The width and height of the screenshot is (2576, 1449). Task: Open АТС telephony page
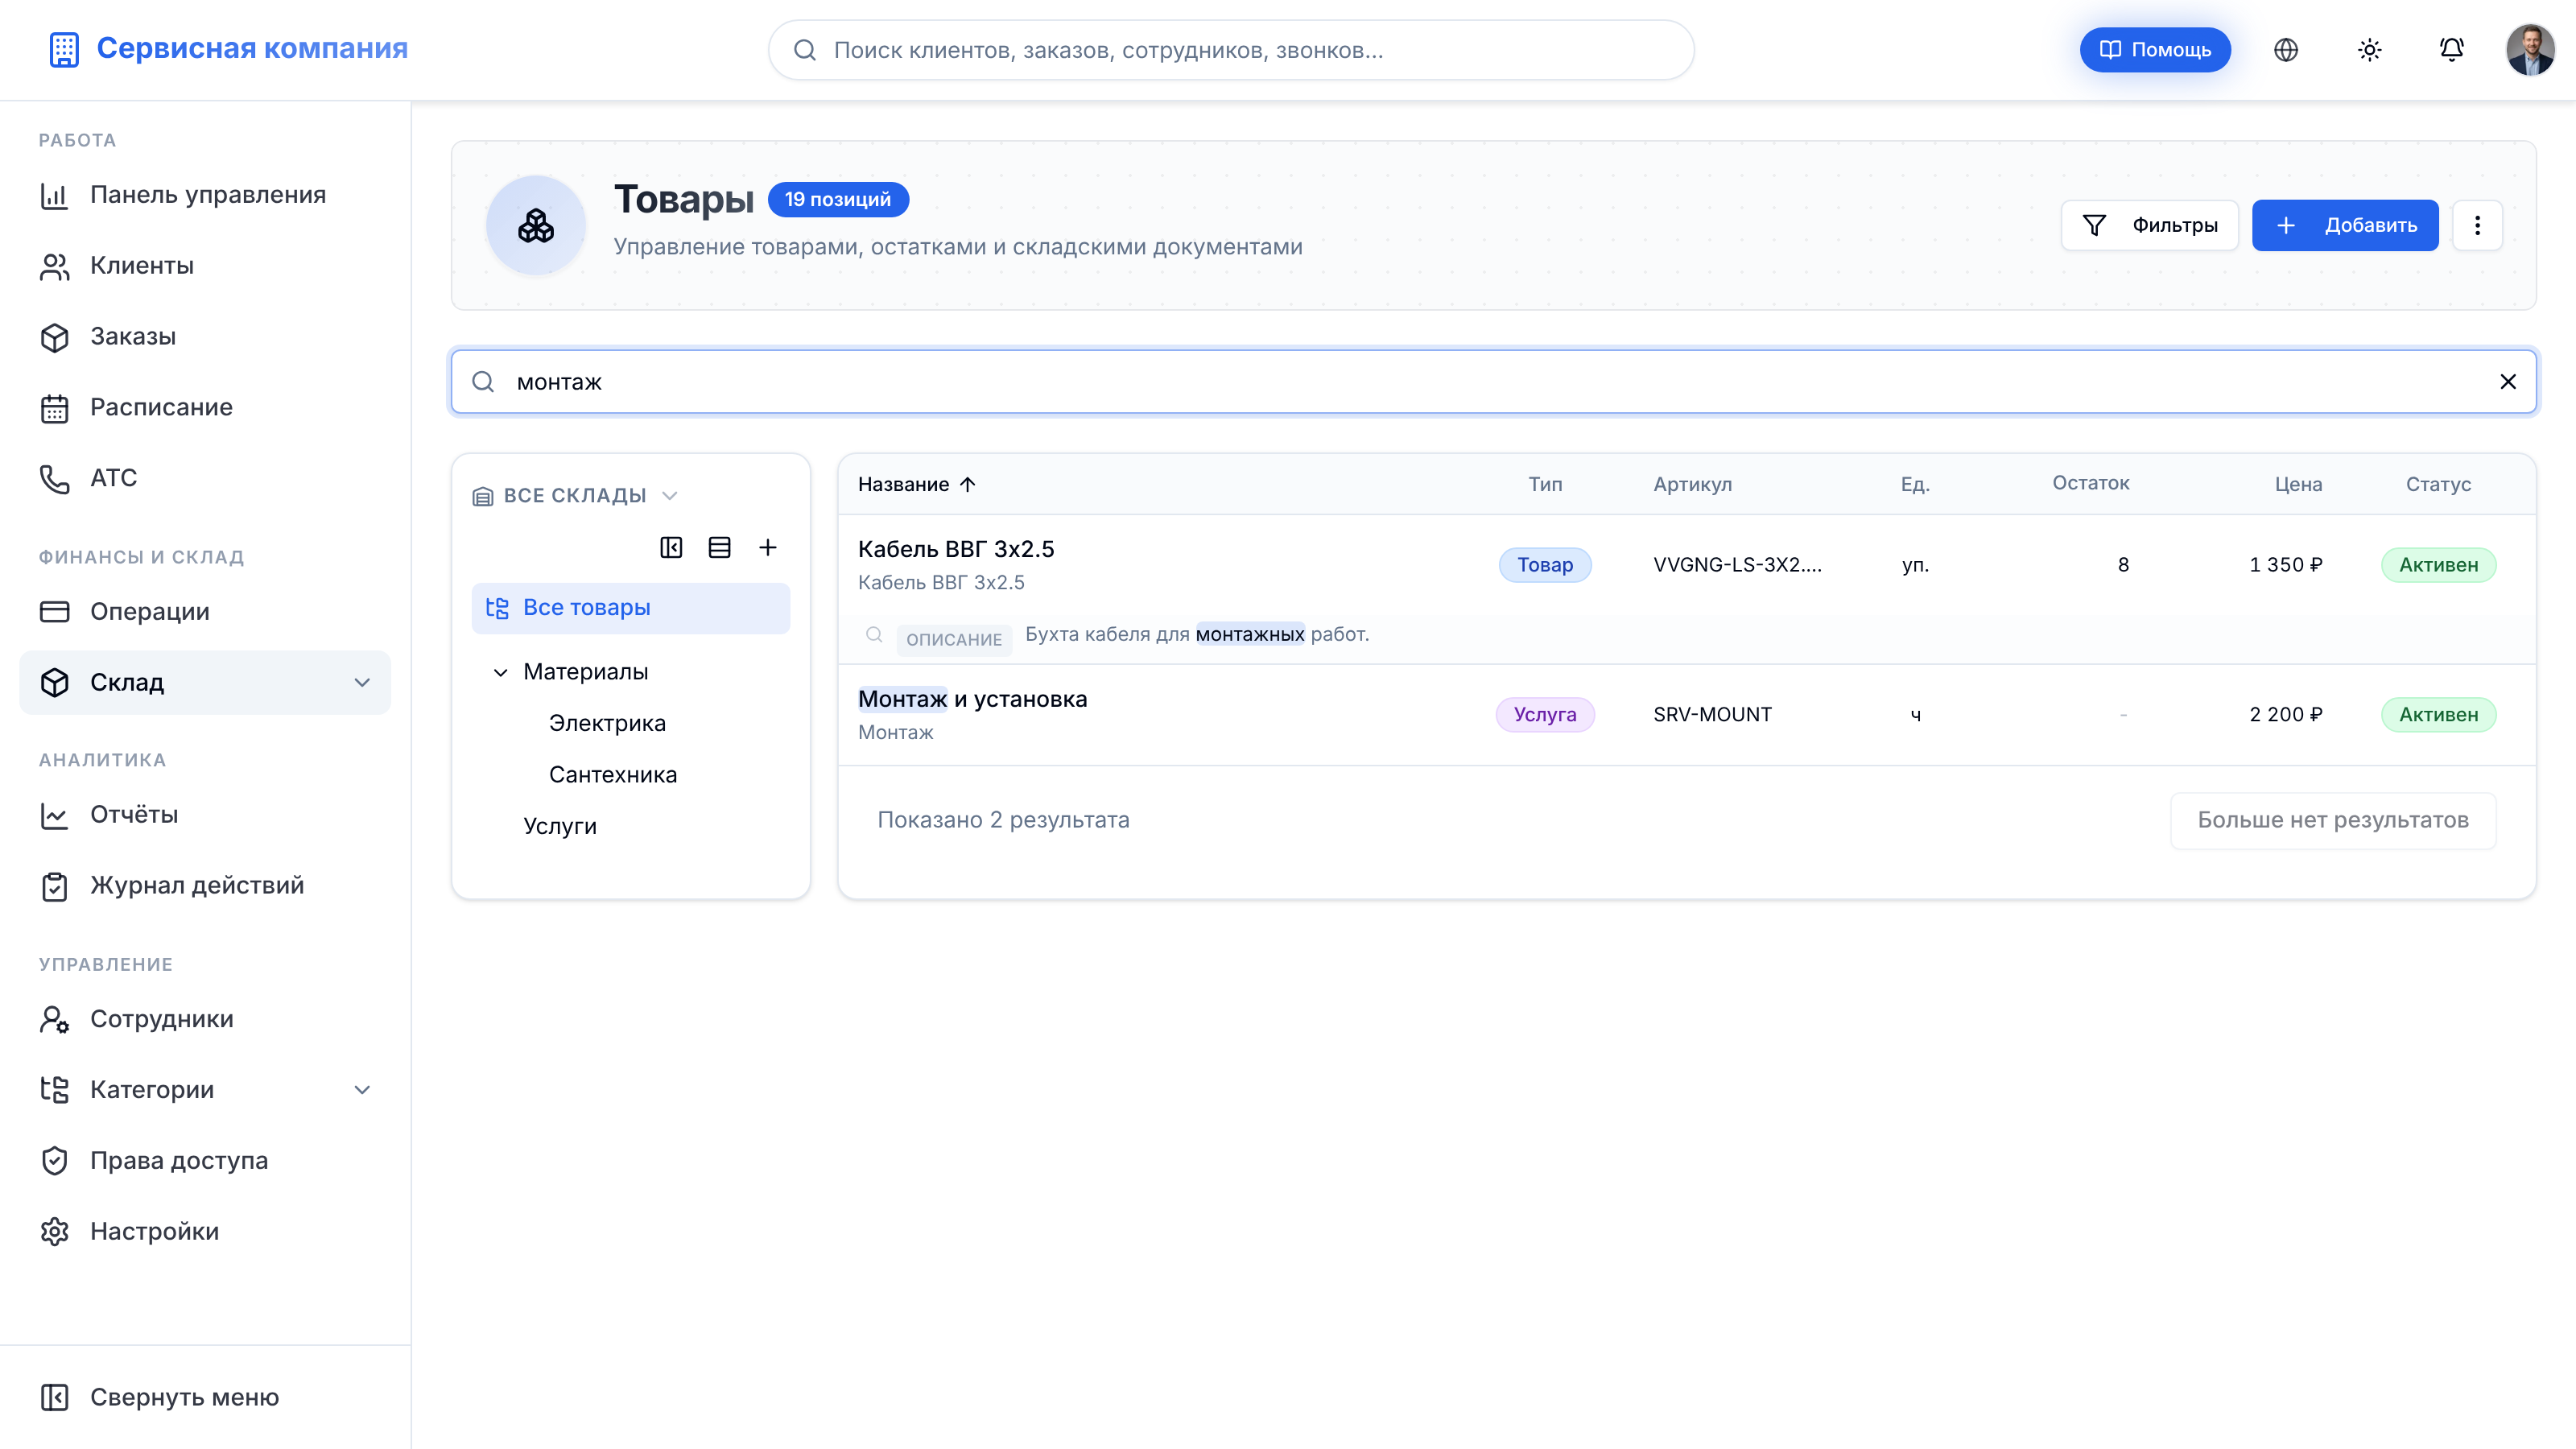205,479
